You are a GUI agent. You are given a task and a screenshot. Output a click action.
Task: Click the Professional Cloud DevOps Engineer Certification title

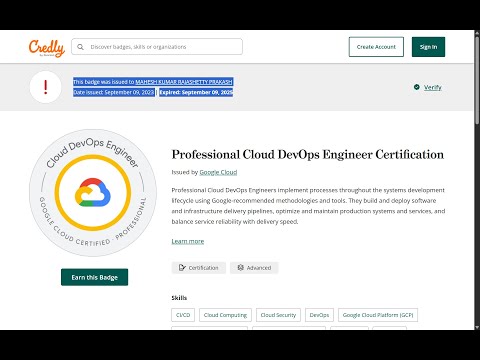(x=308, y=155)
